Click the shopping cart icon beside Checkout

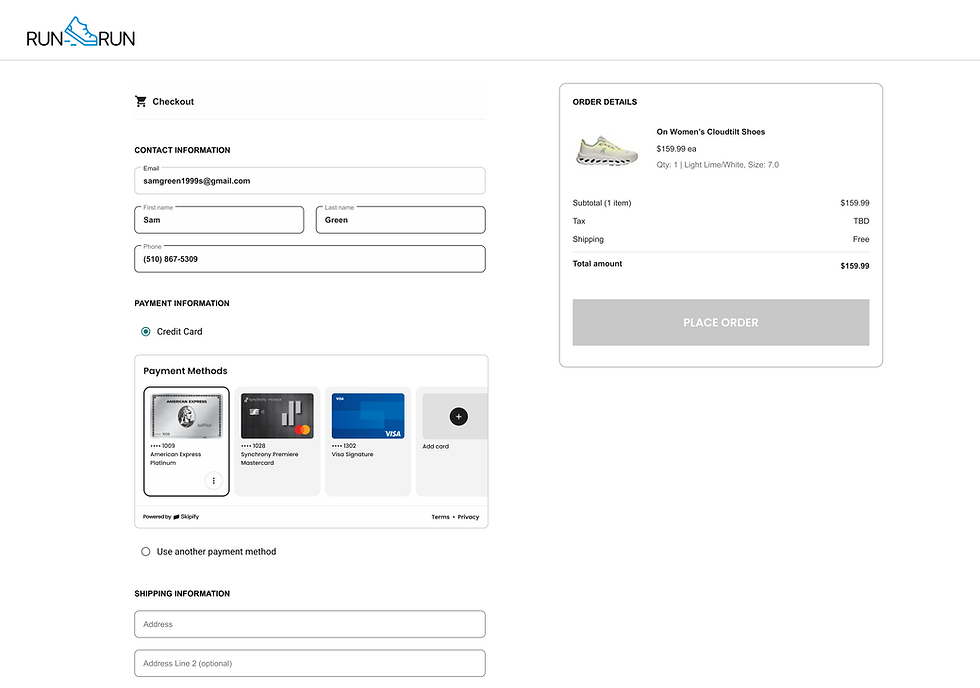point(141,101)
